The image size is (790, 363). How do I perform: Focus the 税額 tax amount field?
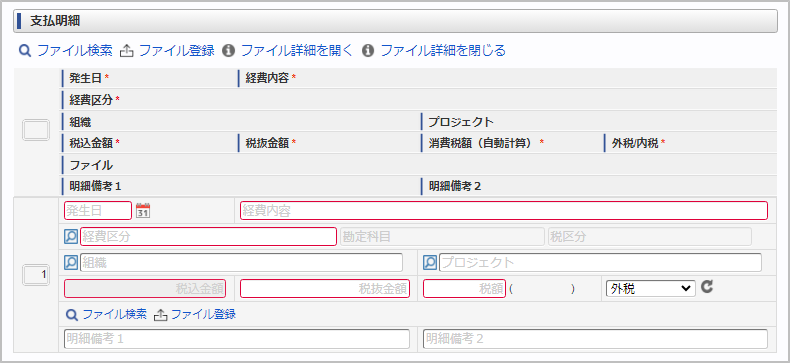tap(464, 289)
